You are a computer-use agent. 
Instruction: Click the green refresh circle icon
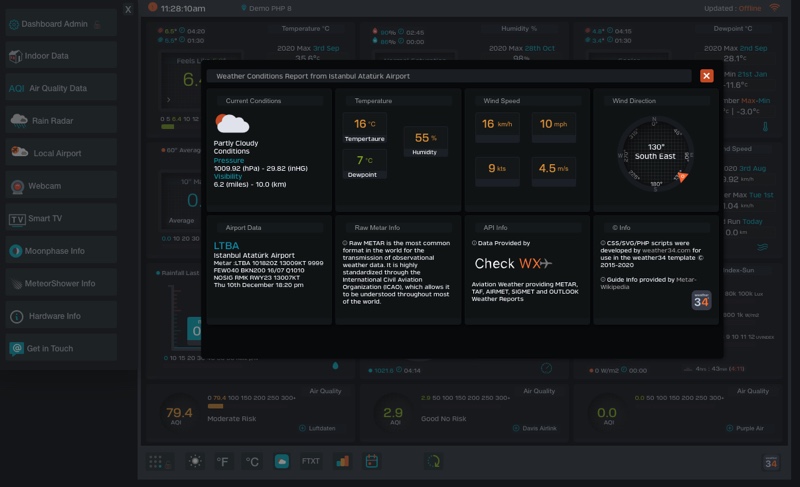point(433,462)
